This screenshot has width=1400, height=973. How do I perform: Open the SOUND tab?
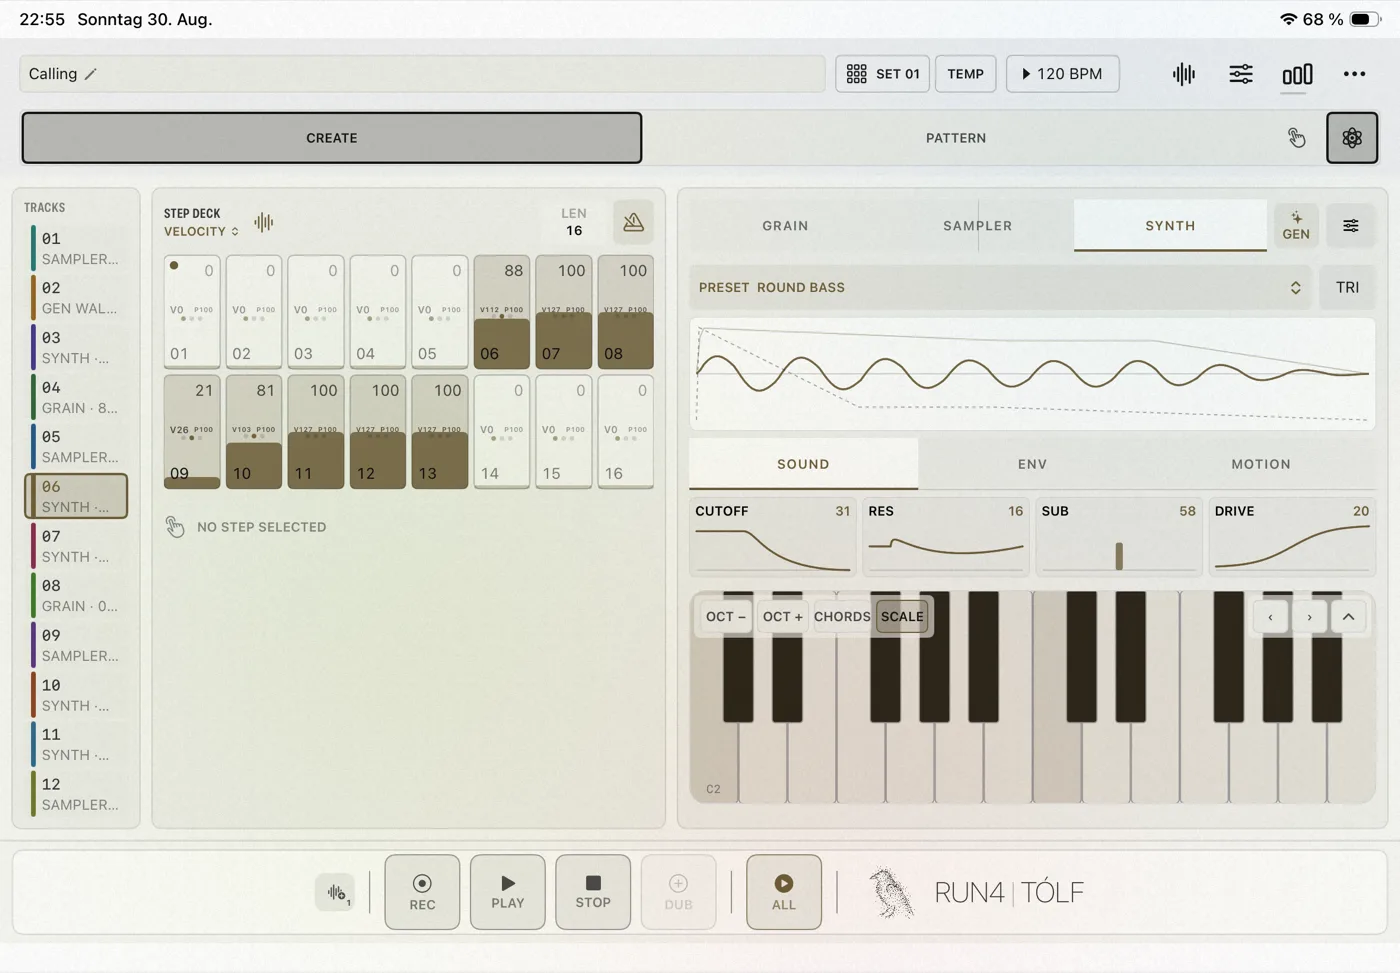[803, 464]
